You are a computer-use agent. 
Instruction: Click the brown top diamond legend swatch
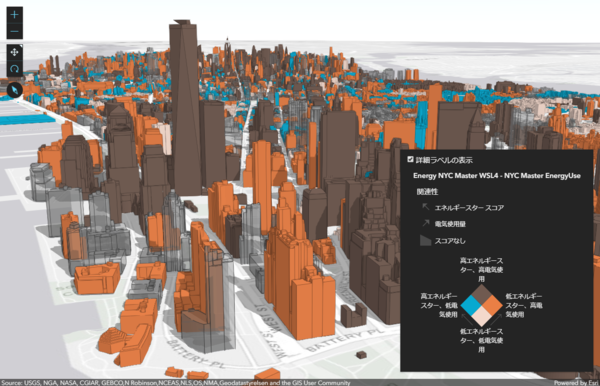point(481,295)
